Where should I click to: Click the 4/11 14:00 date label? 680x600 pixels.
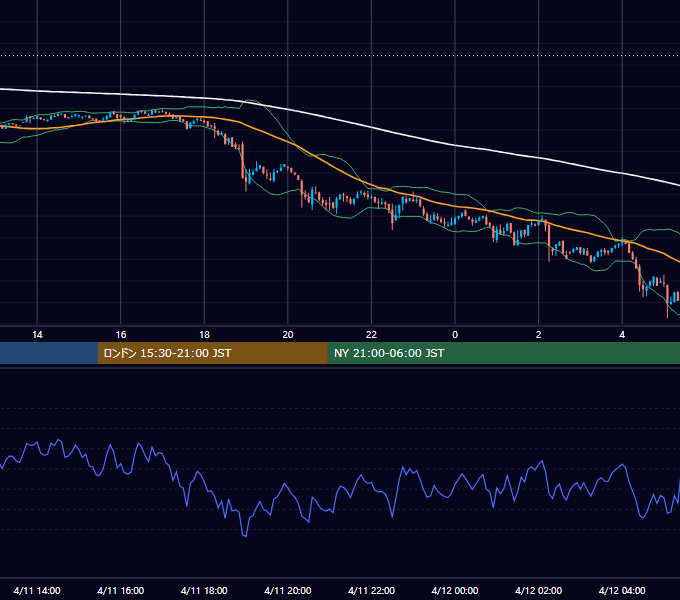tap(37, 590)
